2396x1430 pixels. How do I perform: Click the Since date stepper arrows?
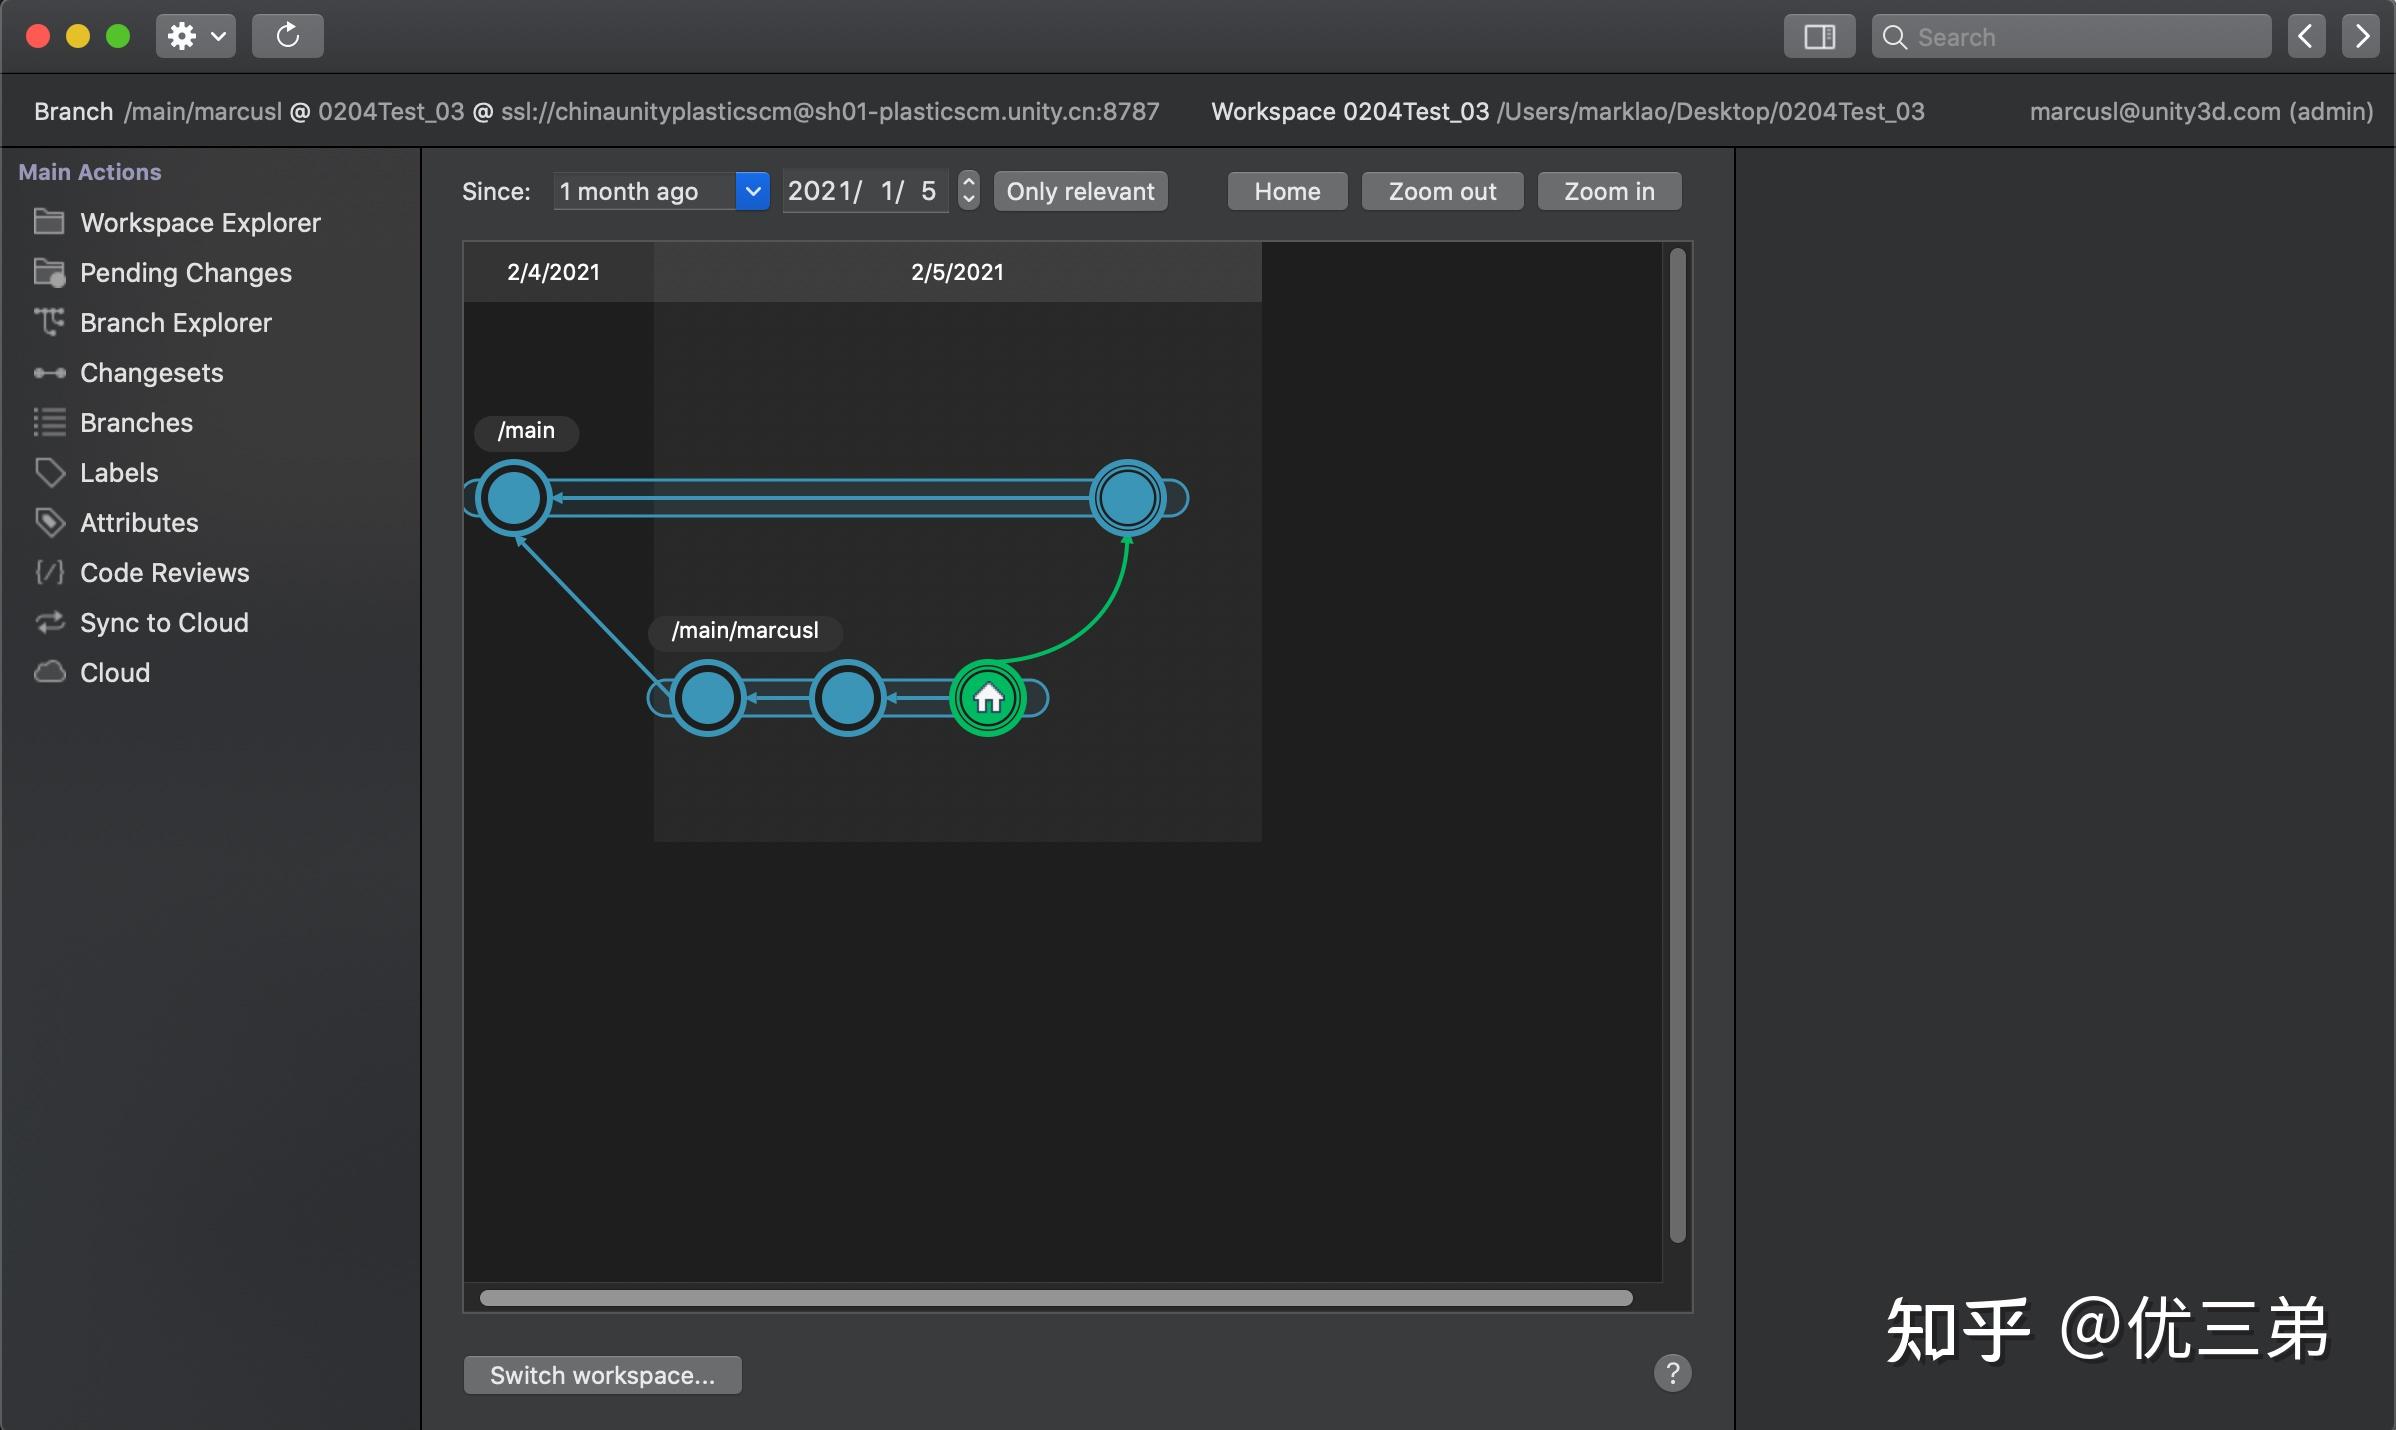(x=967, y=191)
